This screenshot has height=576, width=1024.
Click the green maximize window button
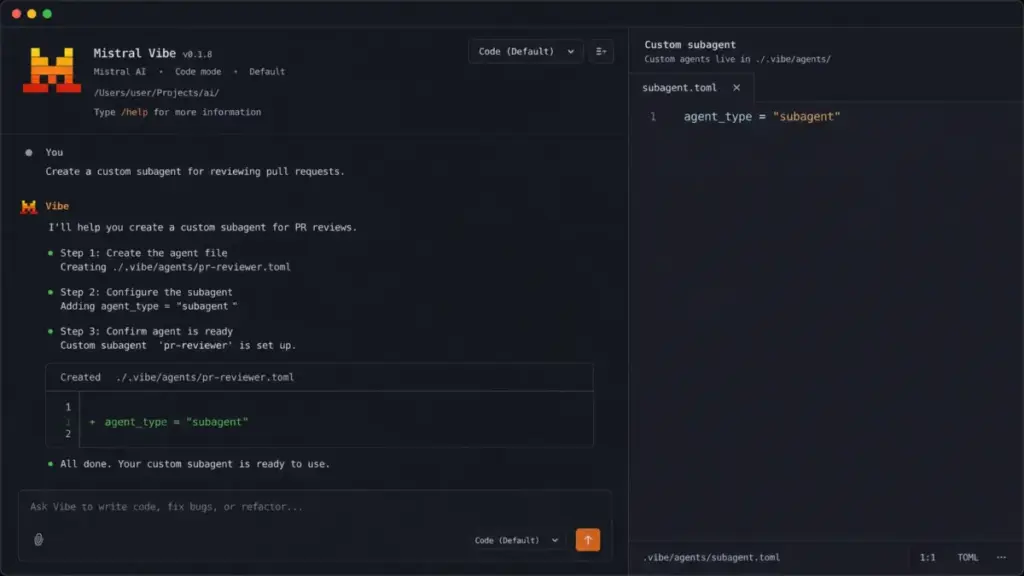[x=47, y=14]
